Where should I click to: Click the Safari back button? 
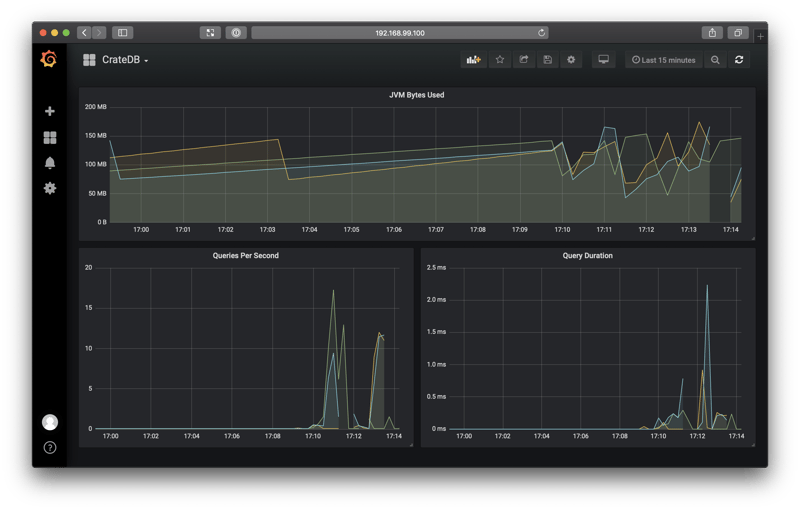(x=84, y=33)
